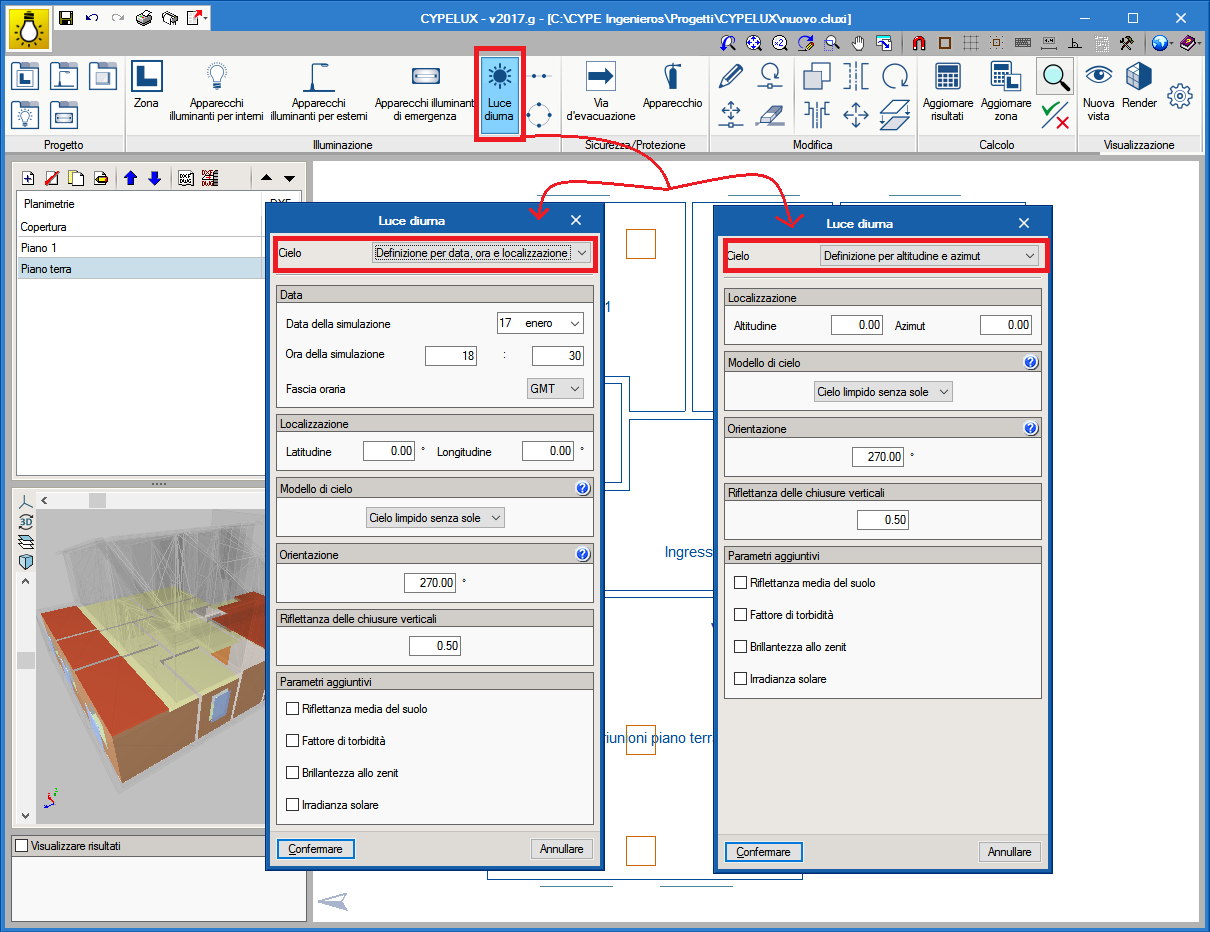Click Annullare in the date-based Luce diurna dialog
1210x932 pixels.
[562, 849]
